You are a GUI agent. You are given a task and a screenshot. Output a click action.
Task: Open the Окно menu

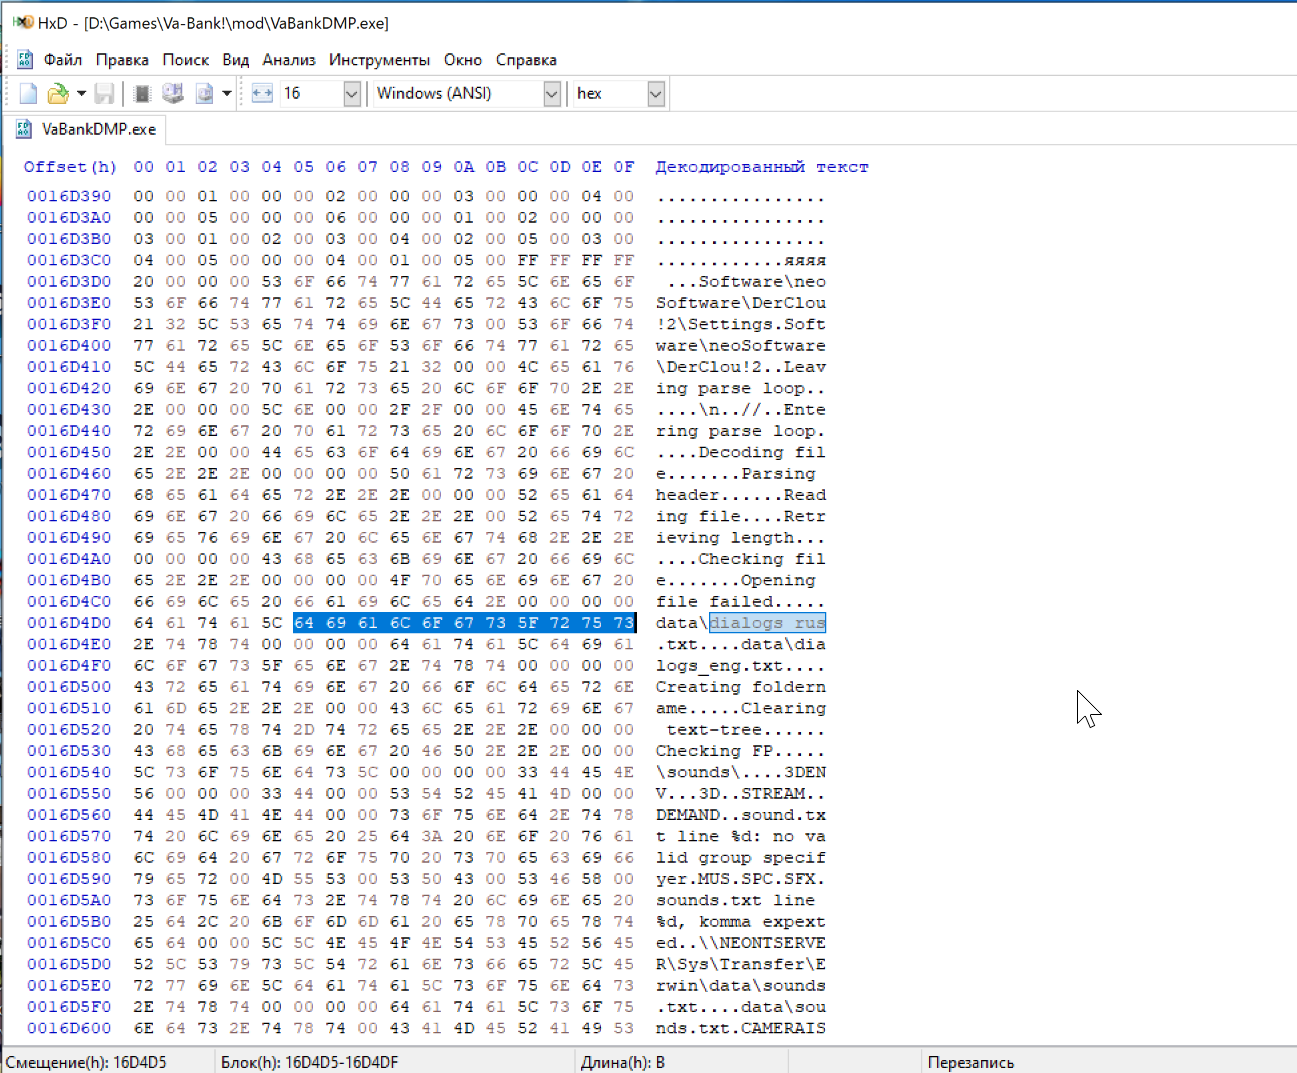tap(463, 60)
